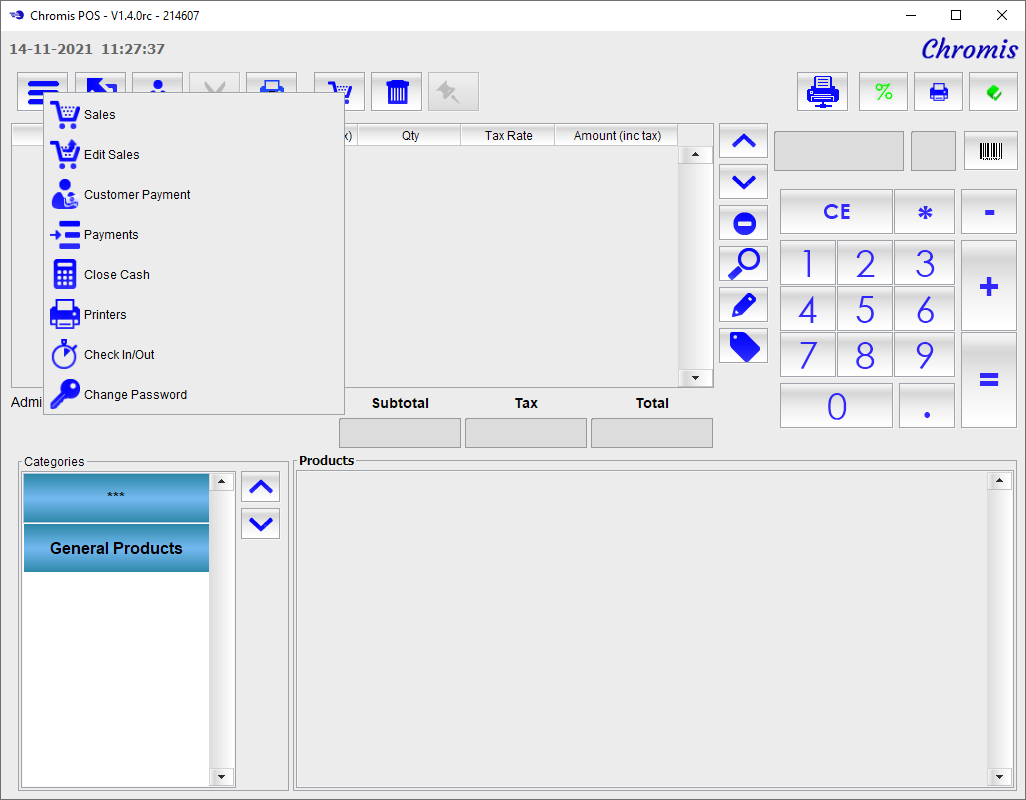
Task: Click the keypad decimal point key
Action: (927, 406)
